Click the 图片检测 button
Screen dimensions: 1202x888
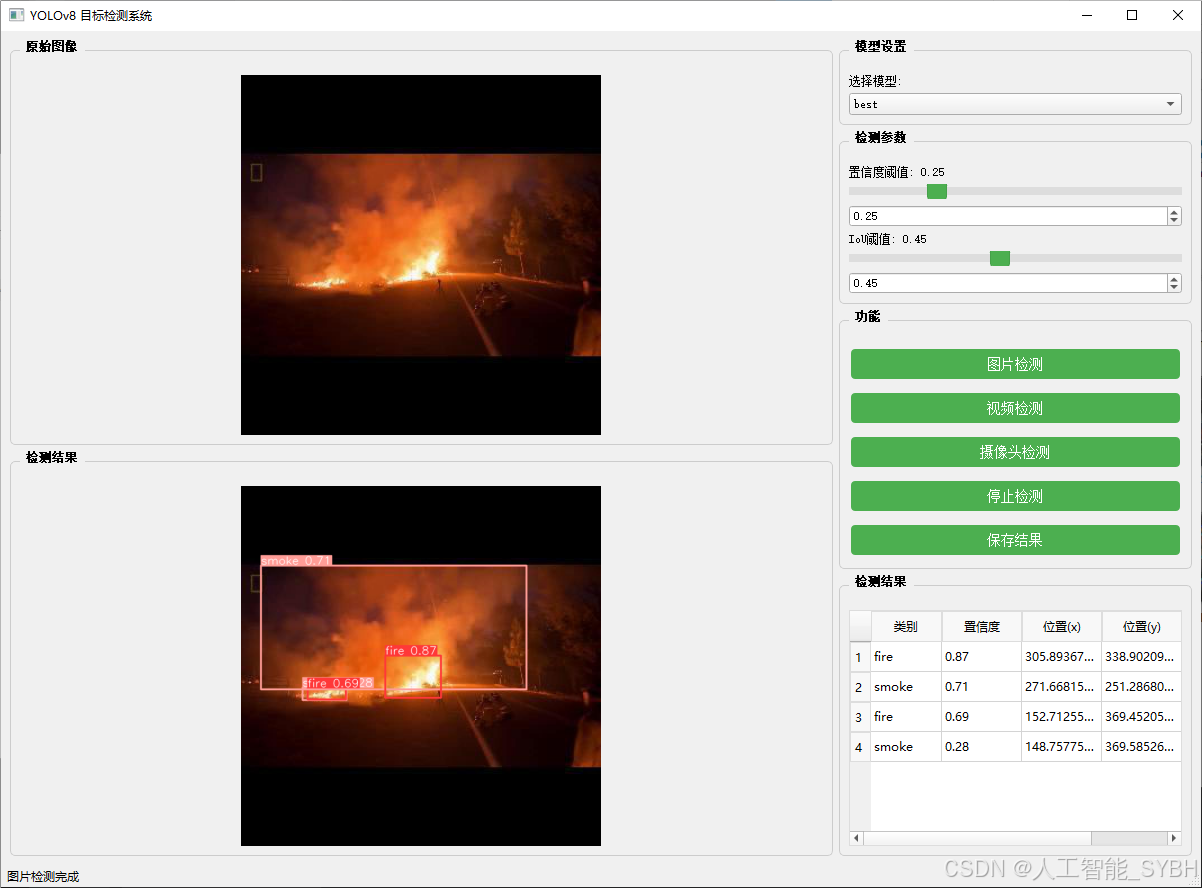click(1014, 364)
